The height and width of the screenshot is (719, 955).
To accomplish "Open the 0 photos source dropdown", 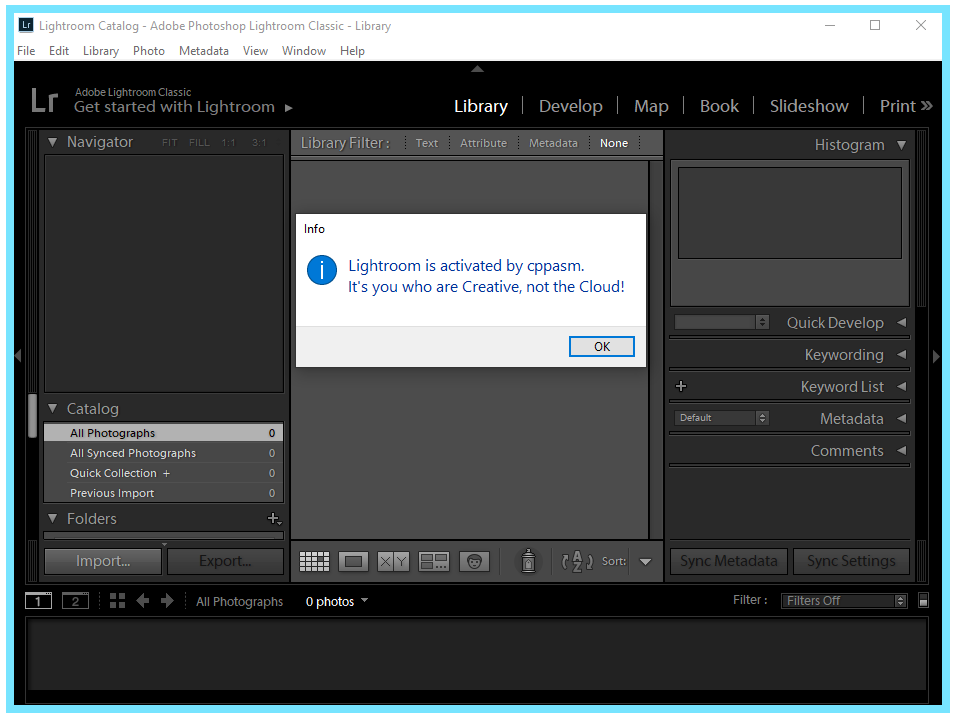I will coord(337,602).
